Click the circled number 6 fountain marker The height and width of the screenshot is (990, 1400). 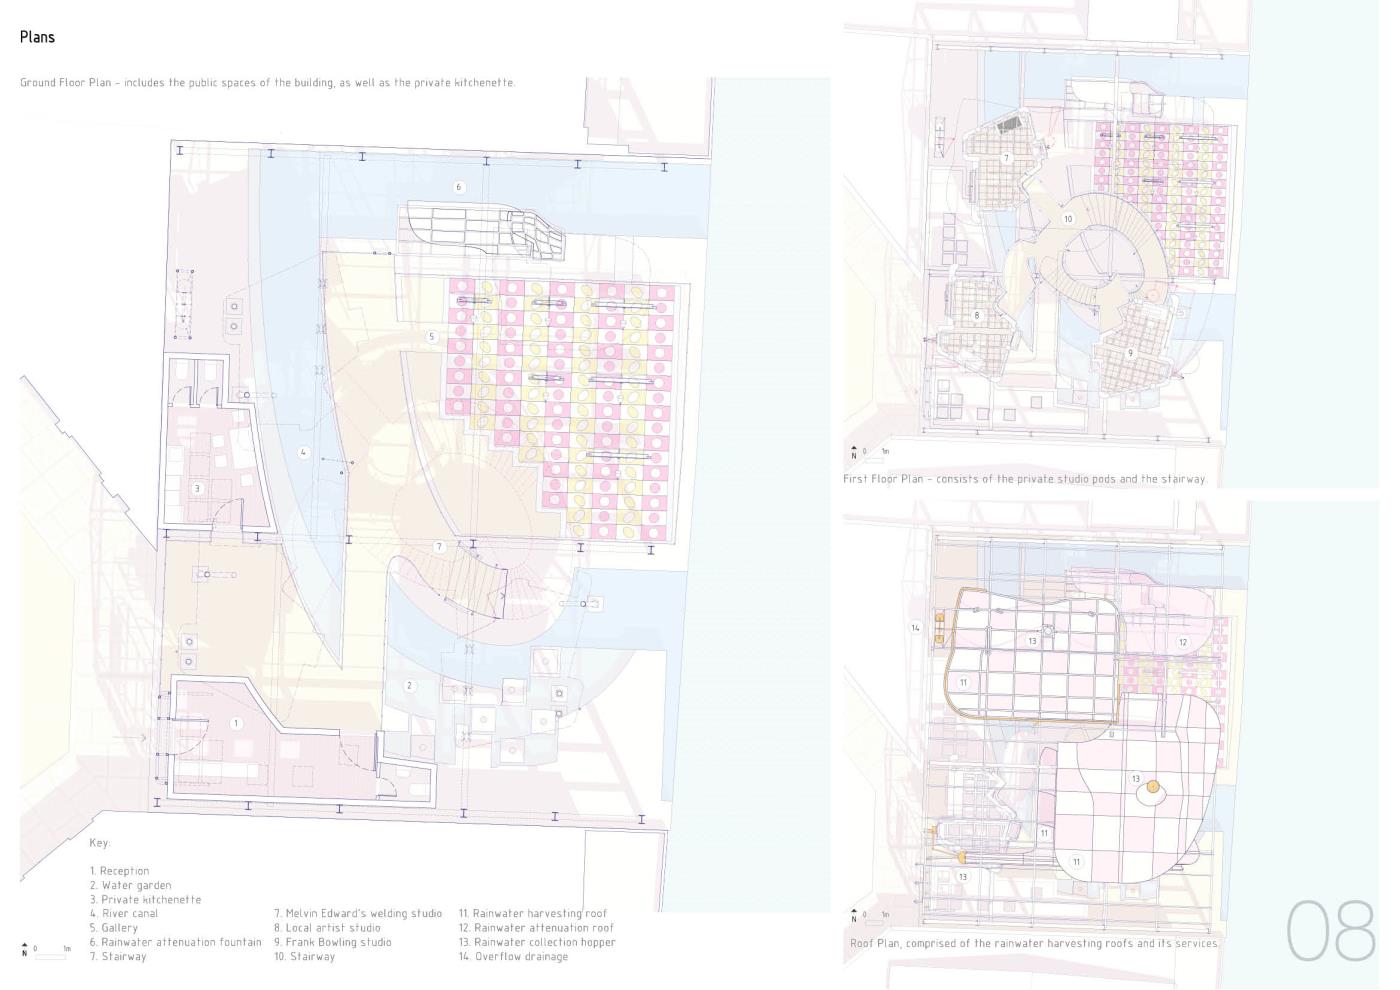pos(459,187)
